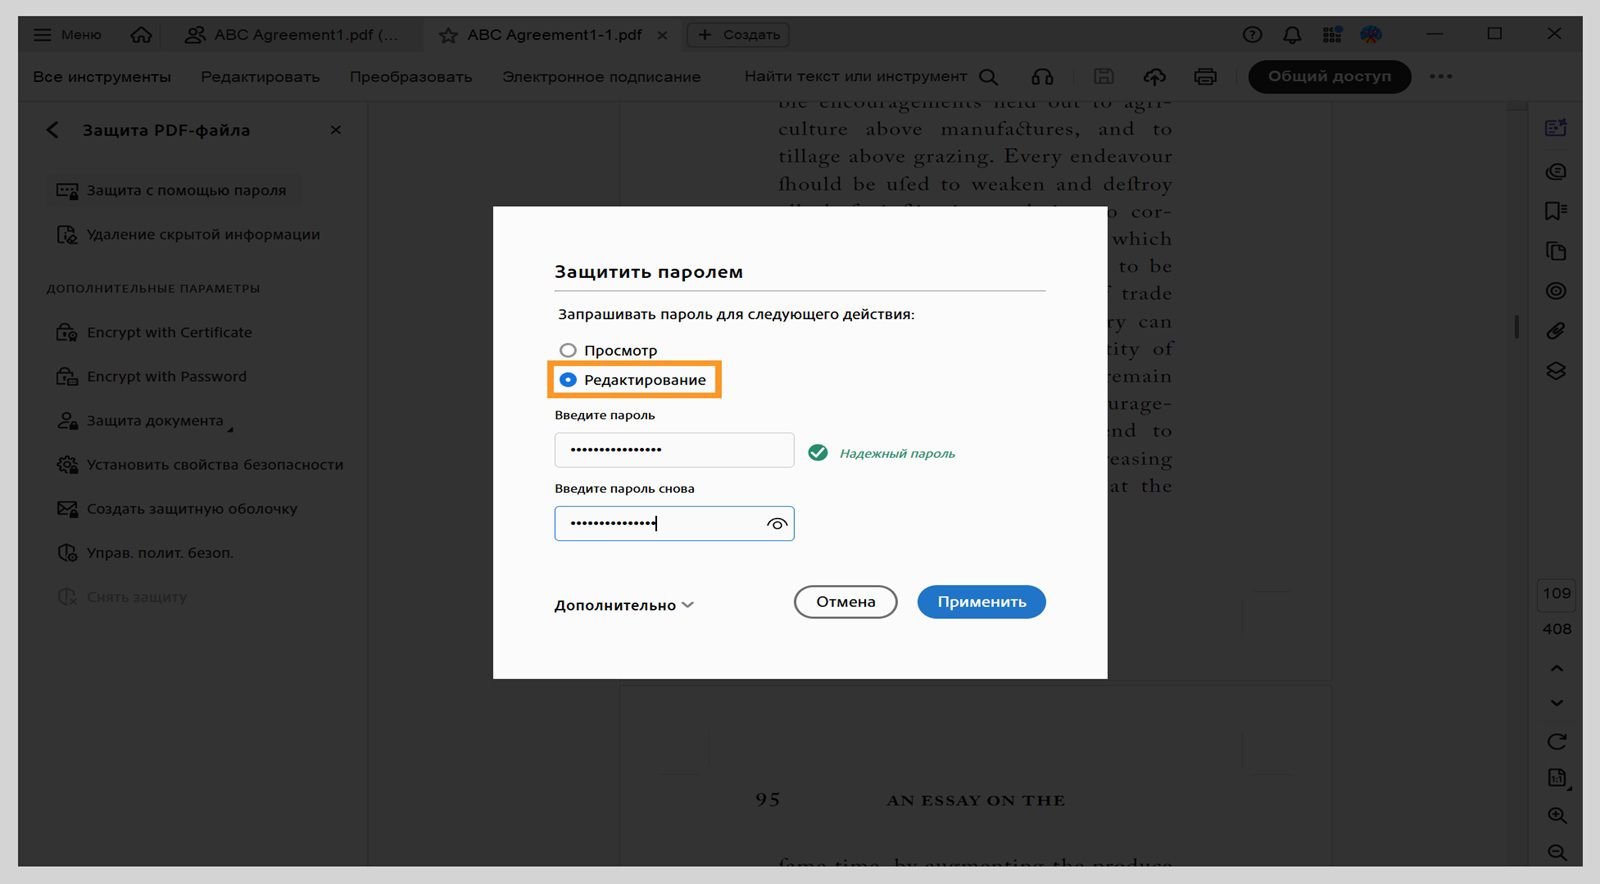This screenshot has width=1600, height=884.
Task: Open the attachments paperclip icon
Action: [1556, 331]
